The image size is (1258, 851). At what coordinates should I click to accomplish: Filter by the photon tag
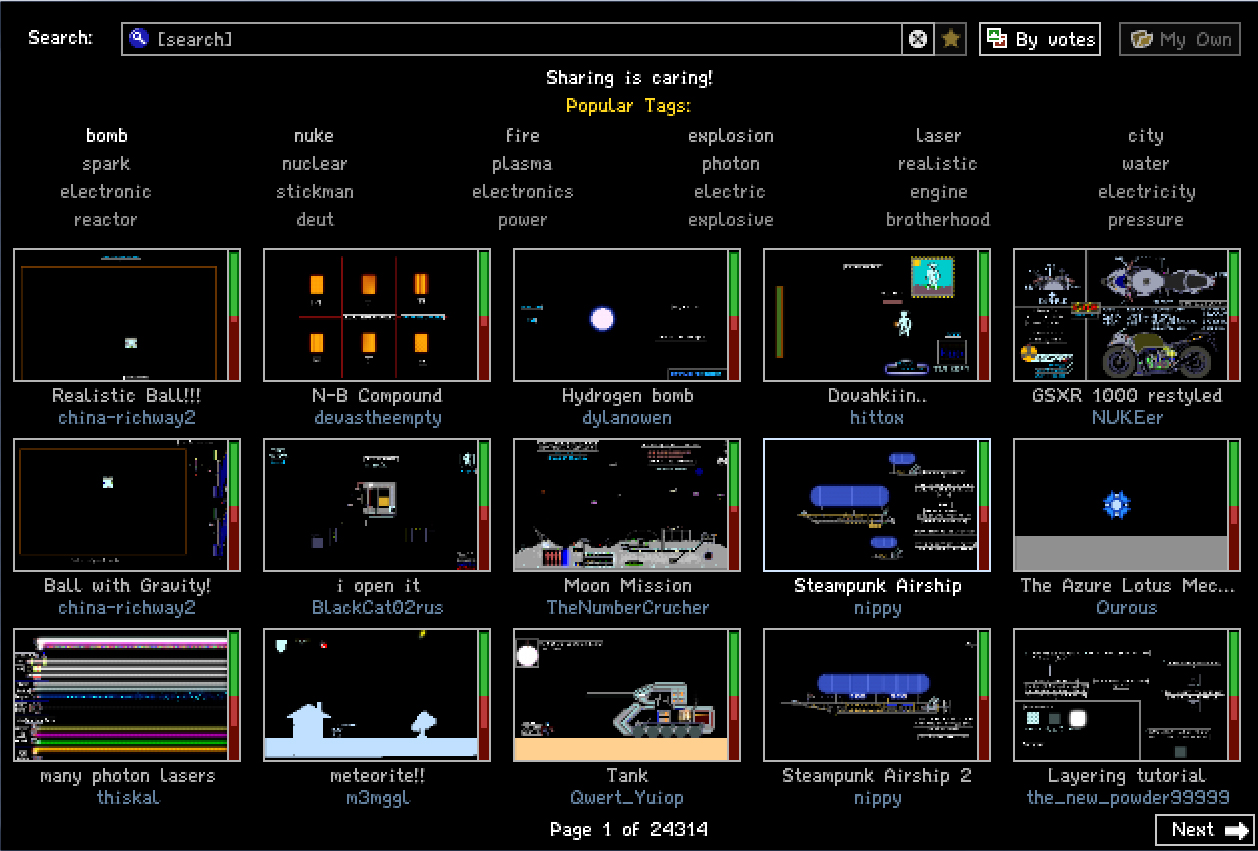click(x=730, y=164)
